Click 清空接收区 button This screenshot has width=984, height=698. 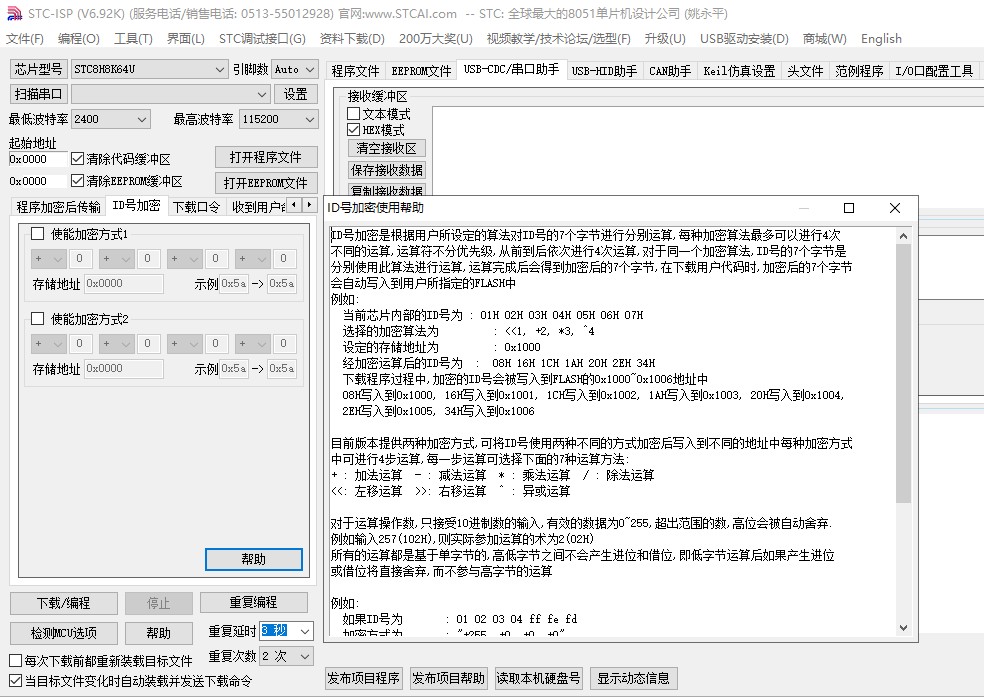click(387, 148)
